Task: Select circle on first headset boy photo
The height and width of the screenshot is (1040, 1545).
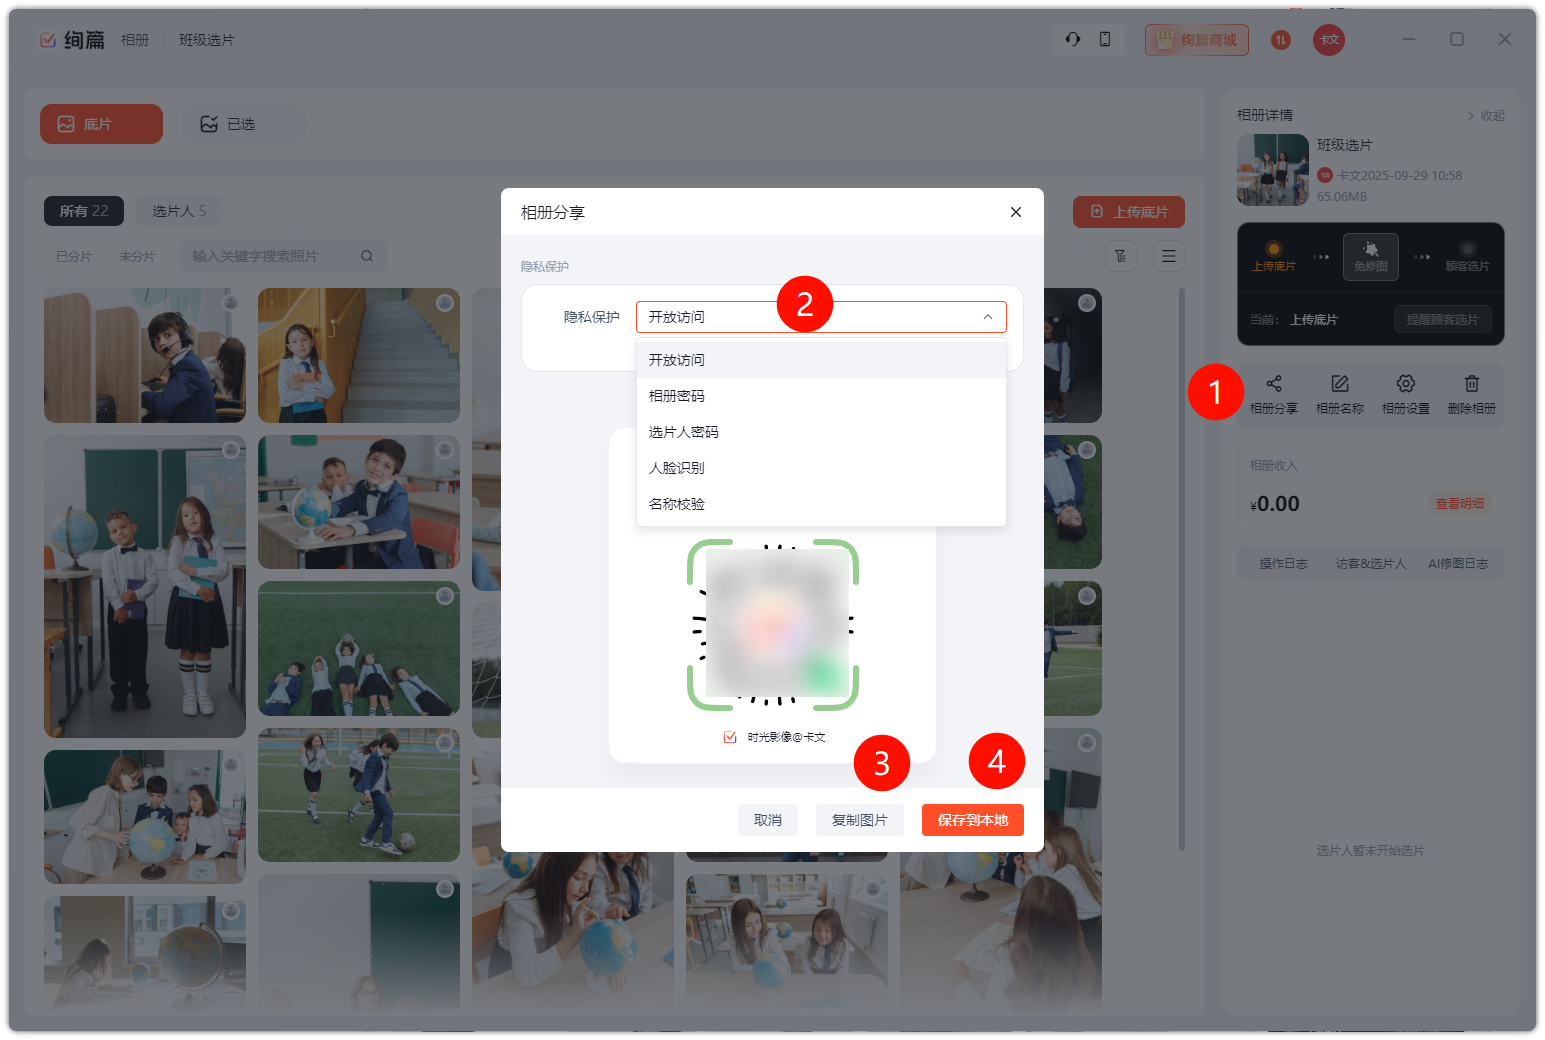Action: (231, 303)
